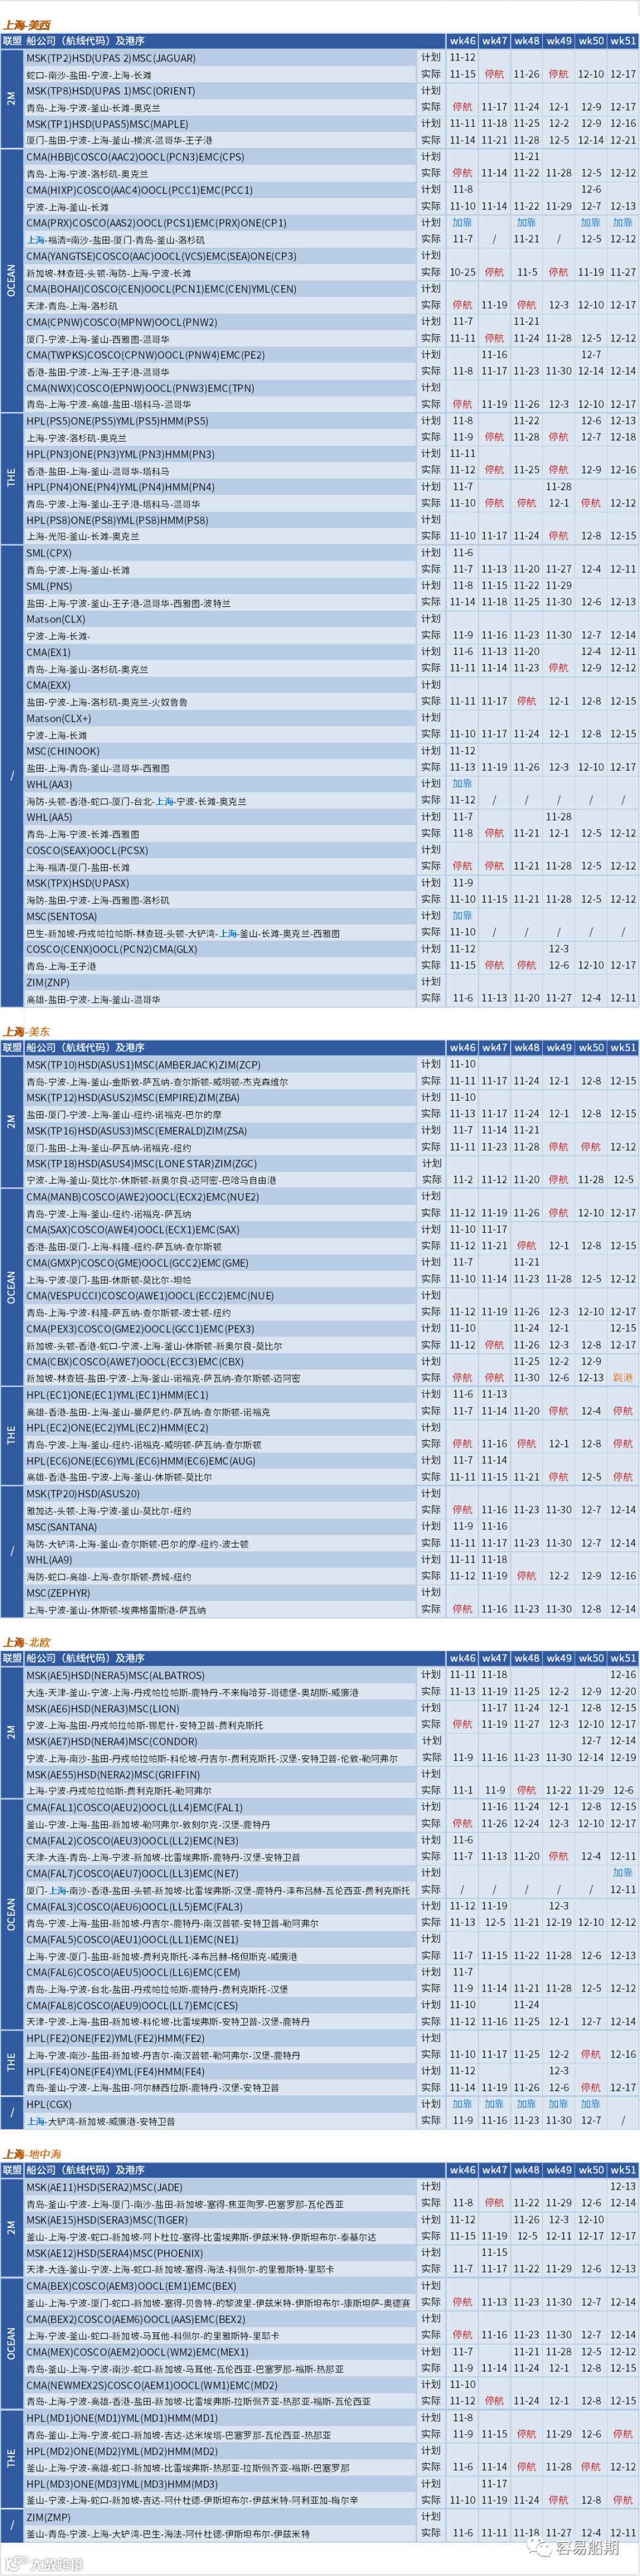The image size is (640, 2576).
Task: Click CMA(FAL1)COSCO(AEU2)OOCL(LL4)EMC(FAL1) service name
Action: (134, 1807)
